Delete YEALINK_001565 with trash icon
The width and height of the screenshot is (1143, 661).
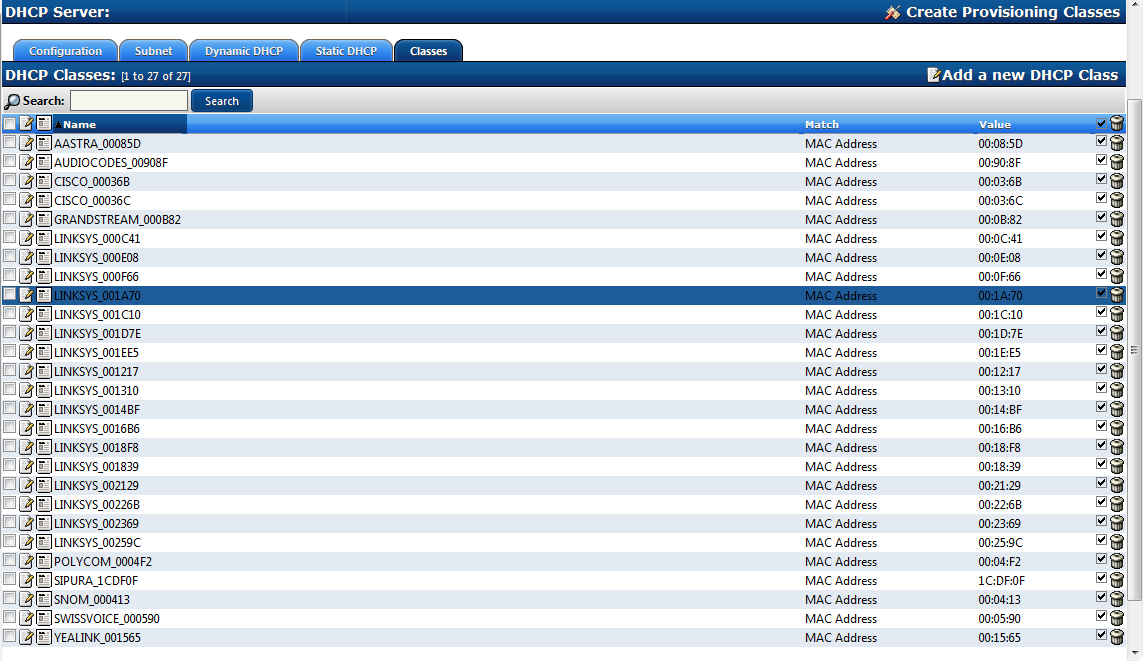1117,636
